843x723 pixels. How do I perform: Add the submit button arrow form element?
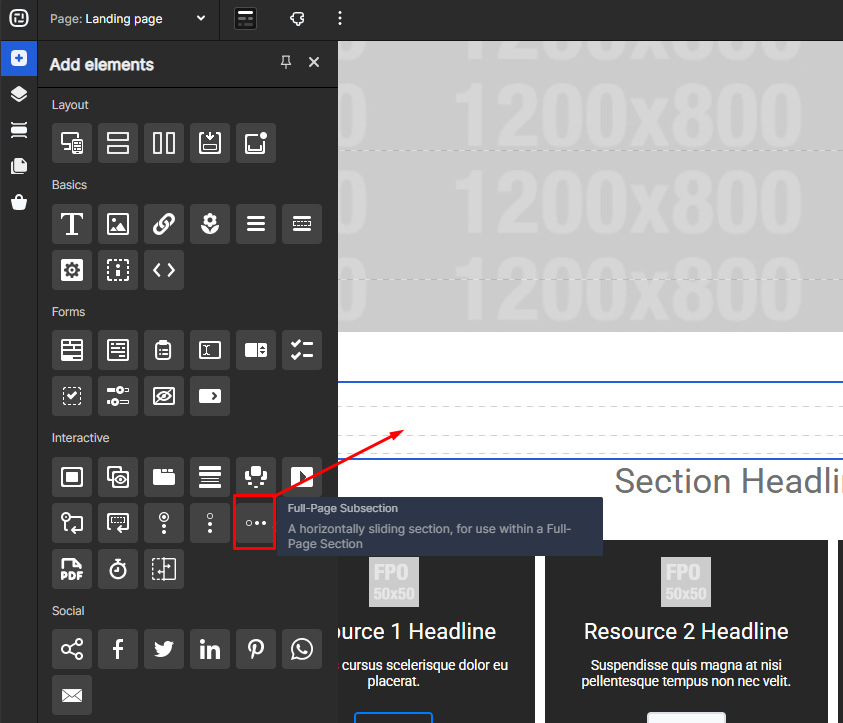(210, 396)
